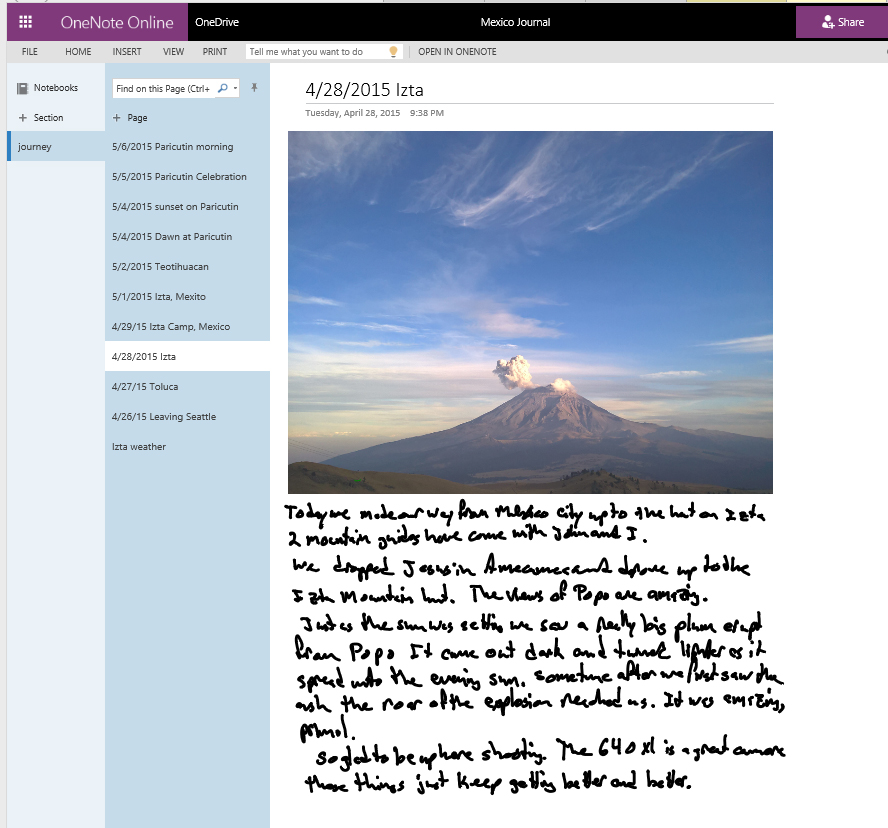
Task: Open the FILE menu
Action: (x=29, y=51)
